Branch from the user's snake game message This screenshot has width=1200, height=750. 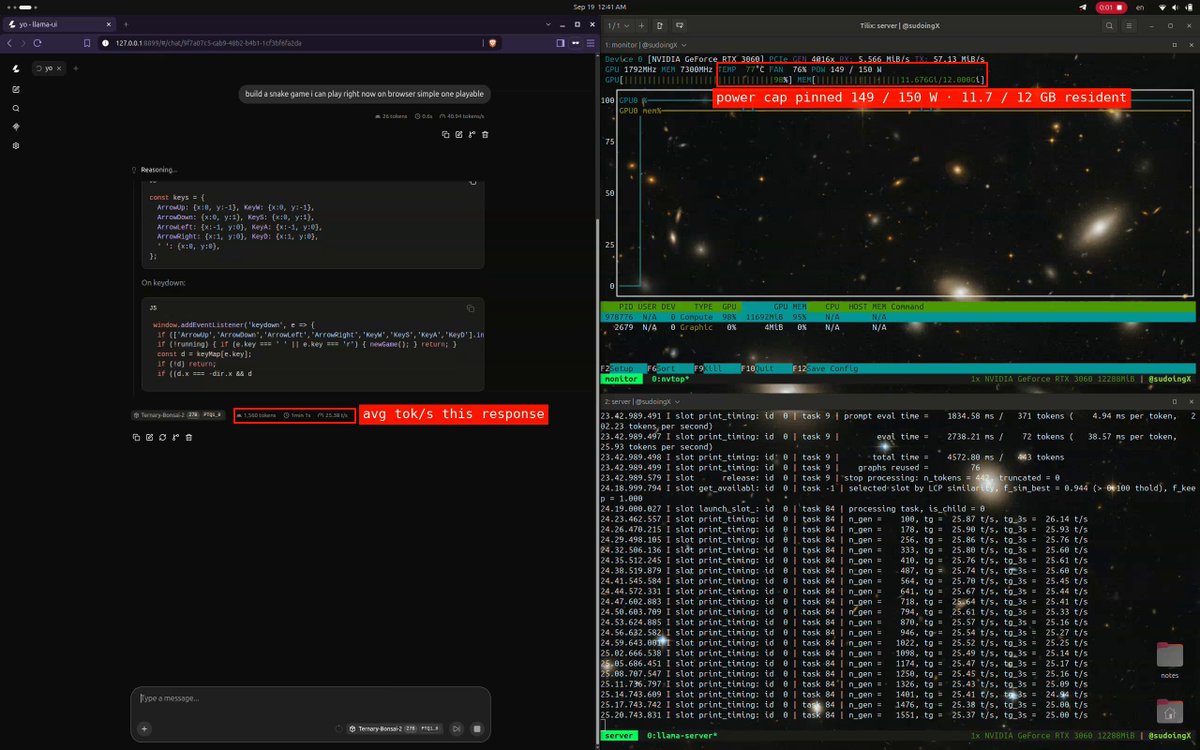[472, 134]
